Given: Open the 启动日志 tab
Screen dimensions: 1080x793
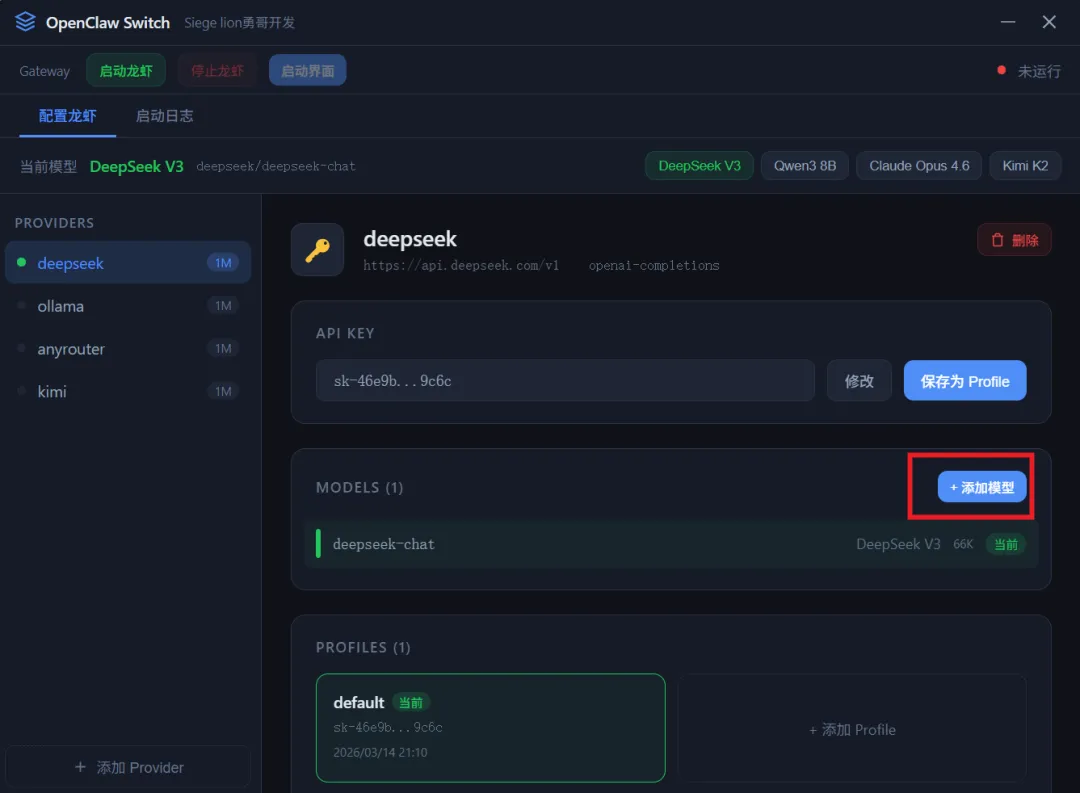Looking at the screenshot, I should (164, 116).
